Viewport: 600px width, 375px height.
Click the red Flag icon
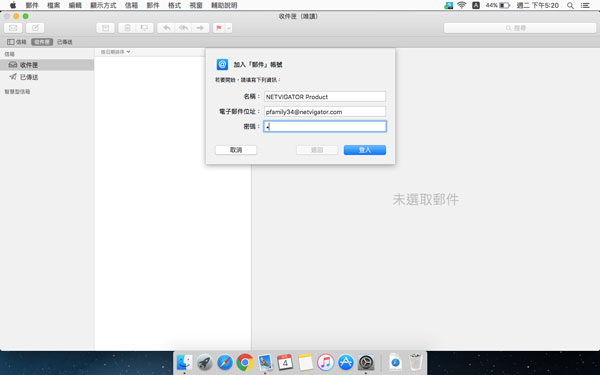[x=219, y=28]
